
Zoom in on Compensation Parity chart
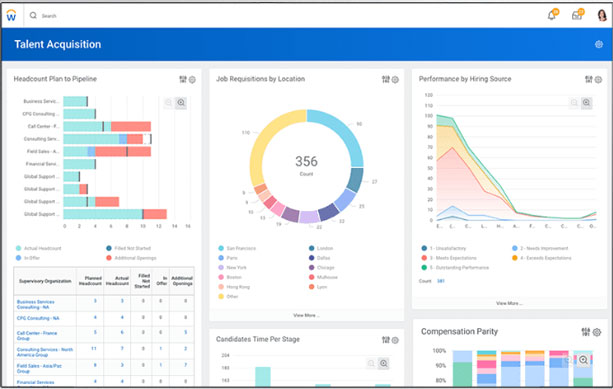[583, 360]
